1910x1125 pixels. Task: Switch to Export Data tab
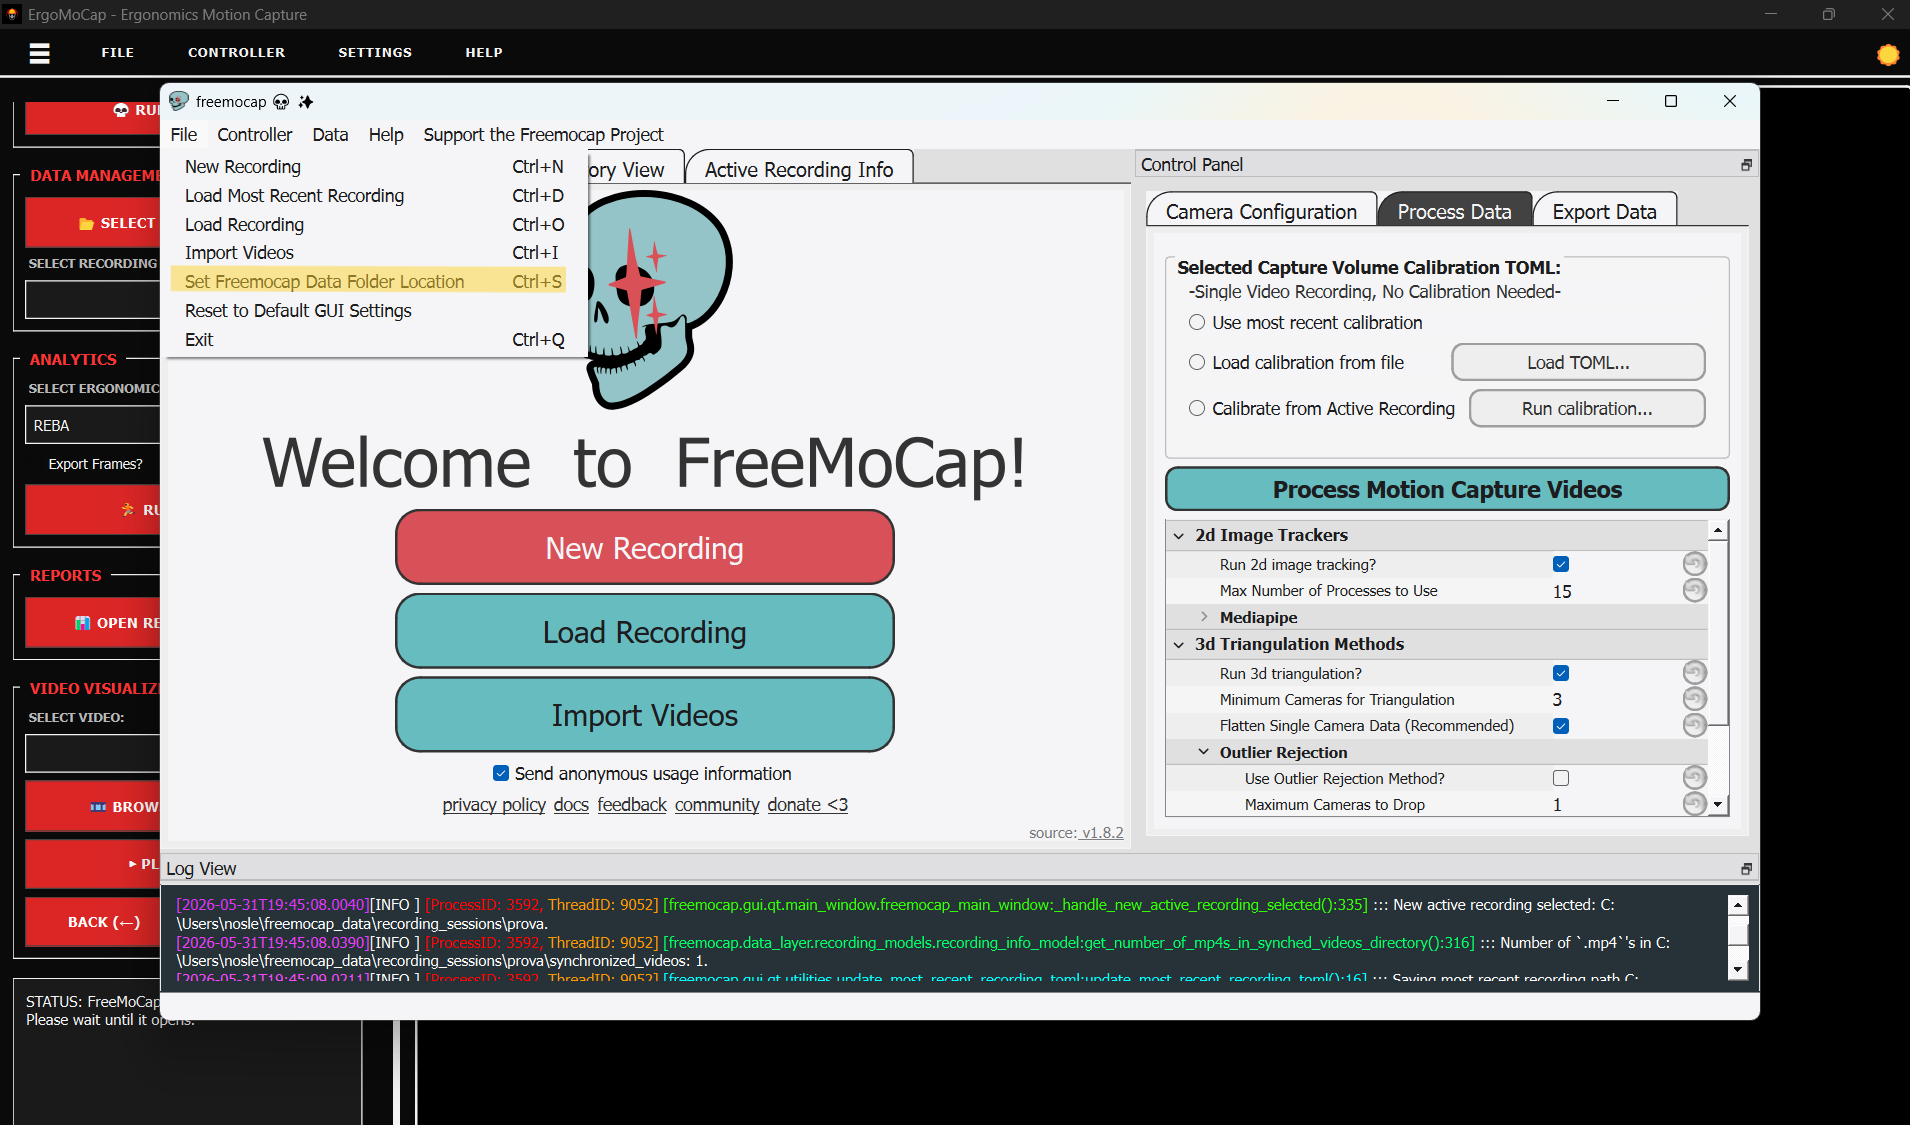point(1604,211)
